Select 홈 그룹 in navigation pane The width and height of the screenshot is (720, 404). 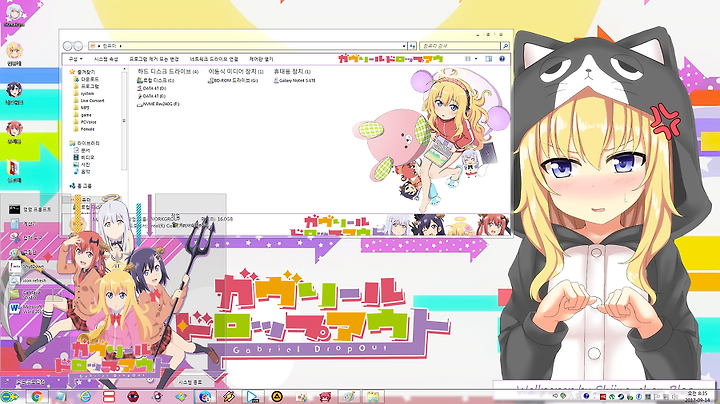(x=81, y=186)
